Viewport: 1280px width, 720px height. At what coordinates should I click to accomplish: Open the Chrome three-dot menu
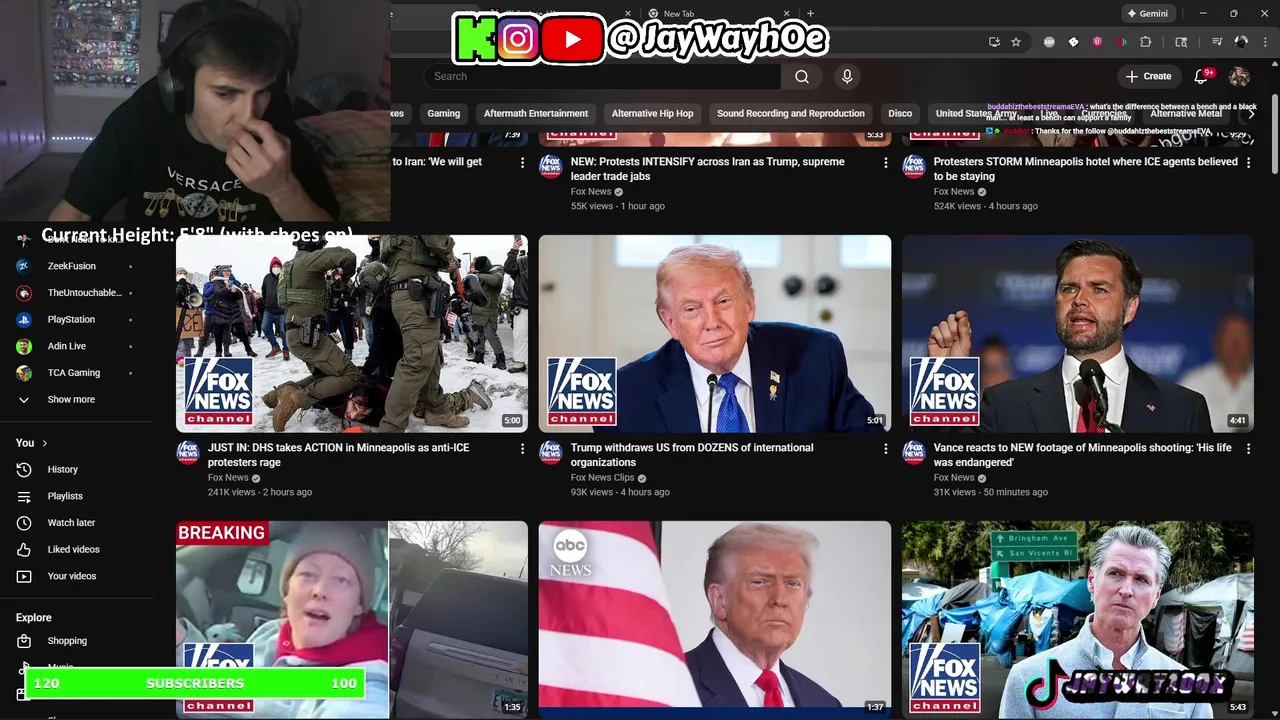tap(1263, 42)
